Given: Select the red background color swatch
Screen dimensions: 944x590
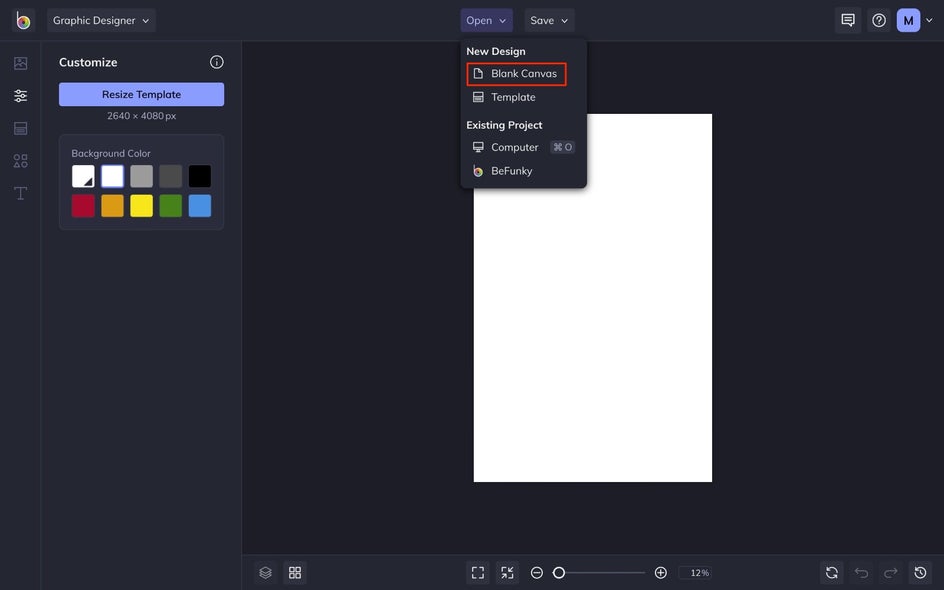Looking at the screenshot, I should 83,206.
